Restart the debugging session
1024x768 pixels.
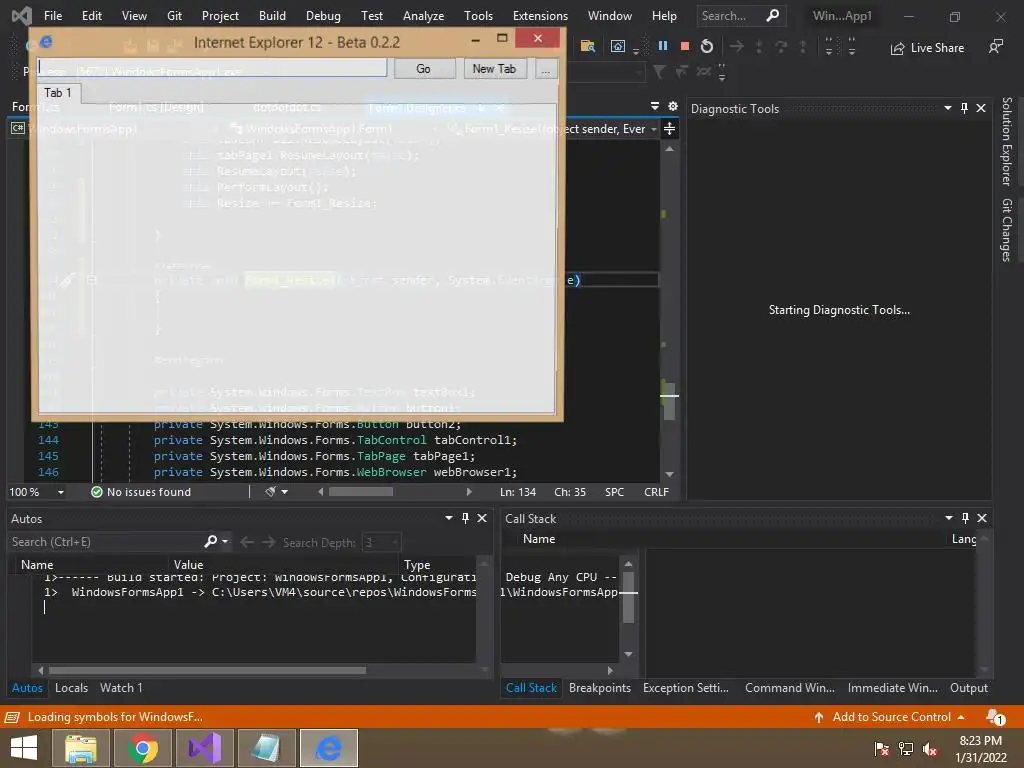click(707, 46)
